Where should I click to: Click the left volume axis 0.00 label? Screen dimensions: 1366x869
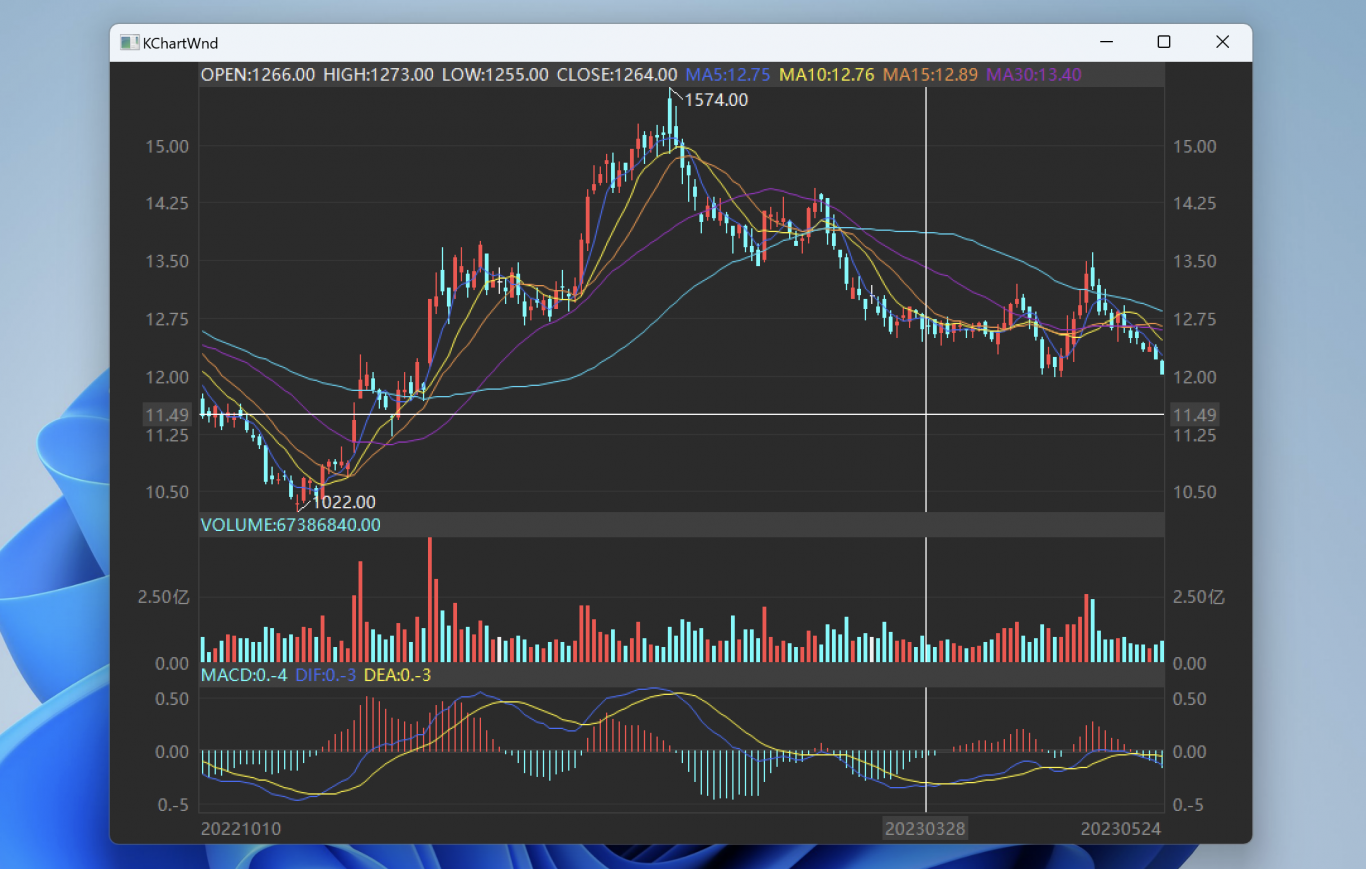[173, 663]
